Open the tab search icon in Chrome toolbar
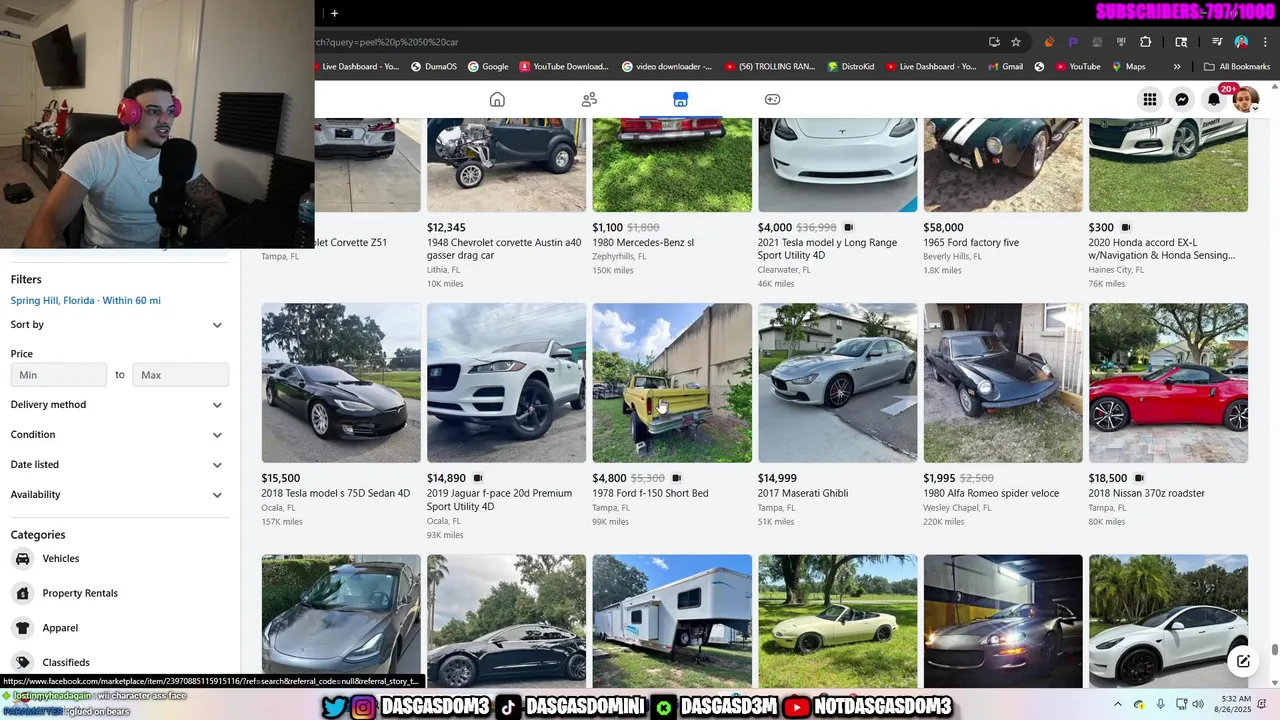1280x720 pixels. (x=1181, y=42)
